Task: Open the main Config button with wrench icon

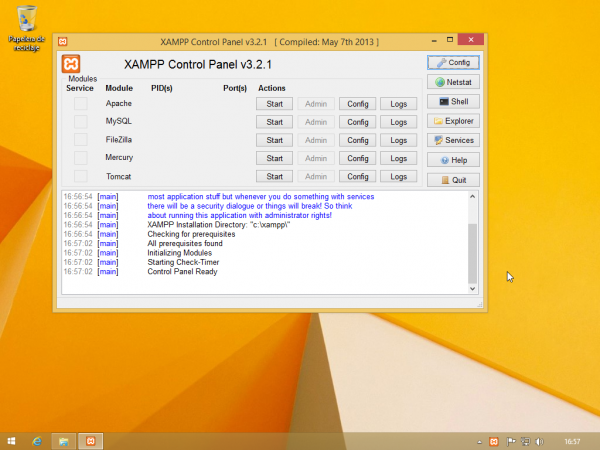Action: point(453,62)
